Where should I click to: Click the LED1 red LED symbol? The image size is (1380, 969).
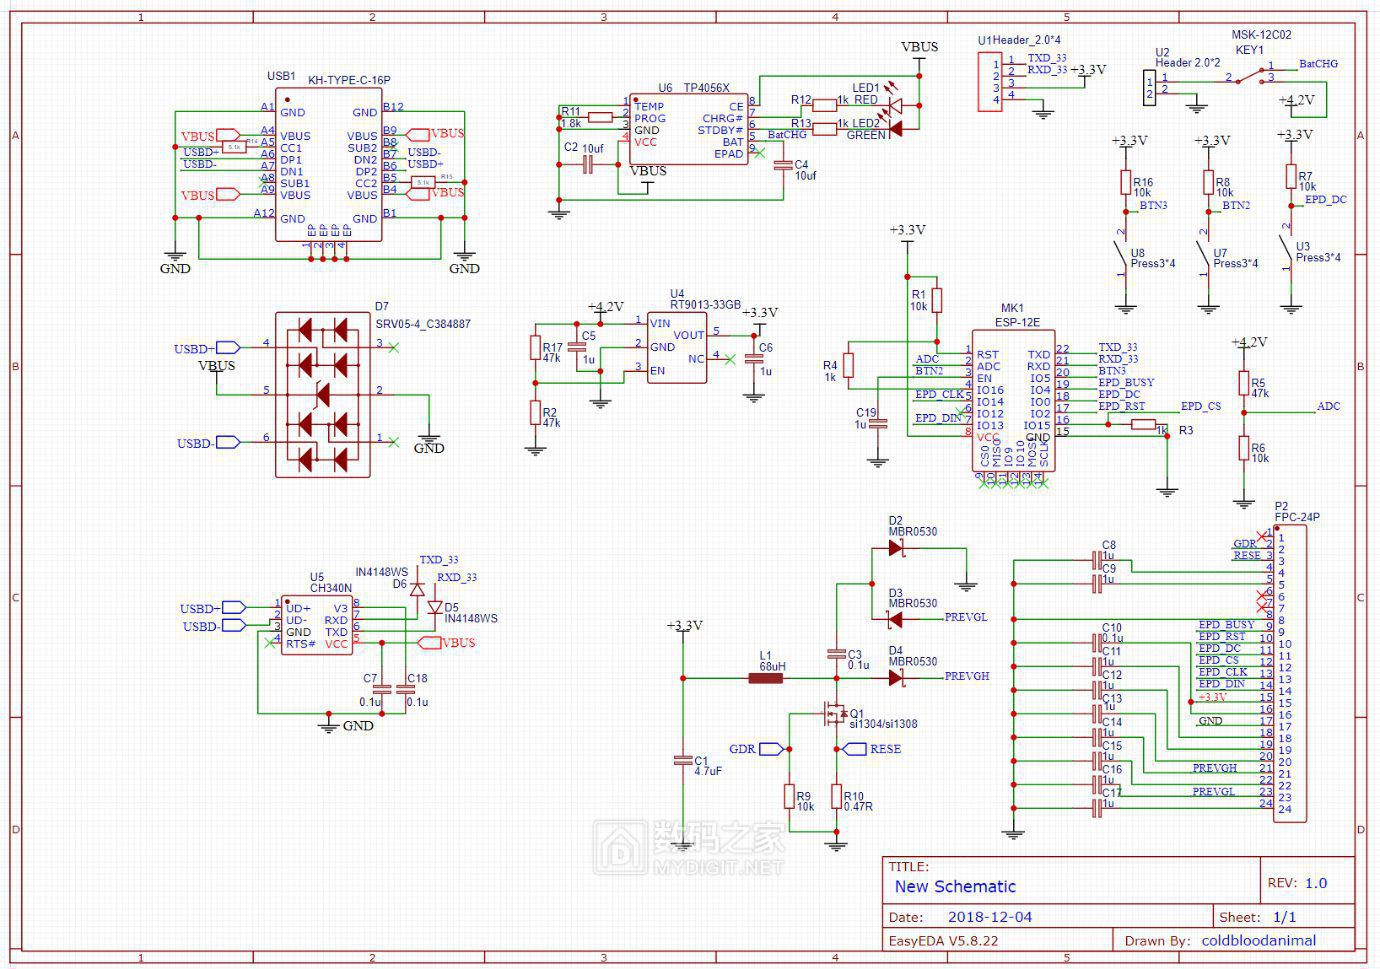896,104
